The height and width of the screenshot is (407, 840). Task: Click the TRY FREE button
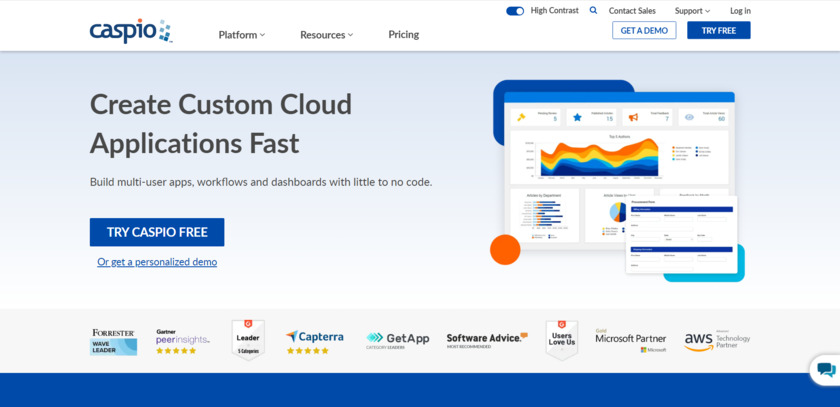click(719, 31)
